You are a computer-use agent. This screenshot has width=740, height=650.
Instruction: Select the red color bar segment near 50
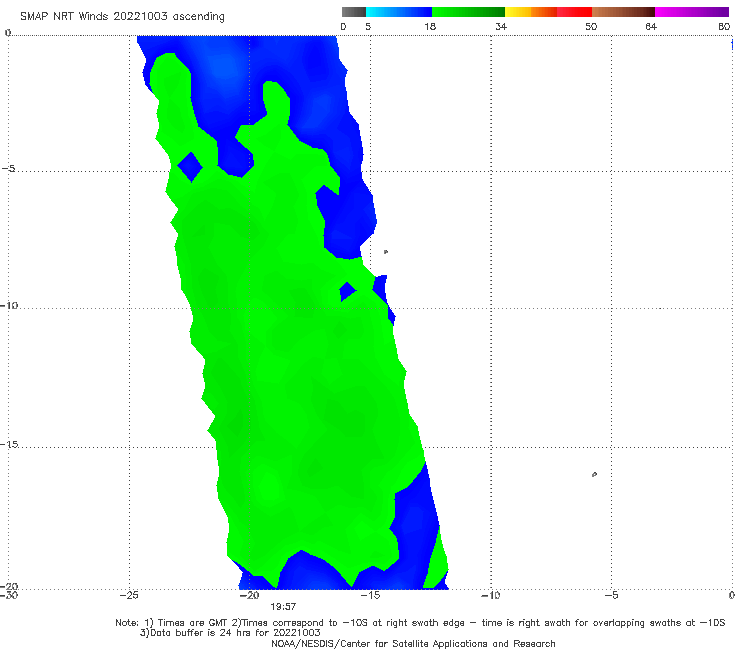[574, 12]
